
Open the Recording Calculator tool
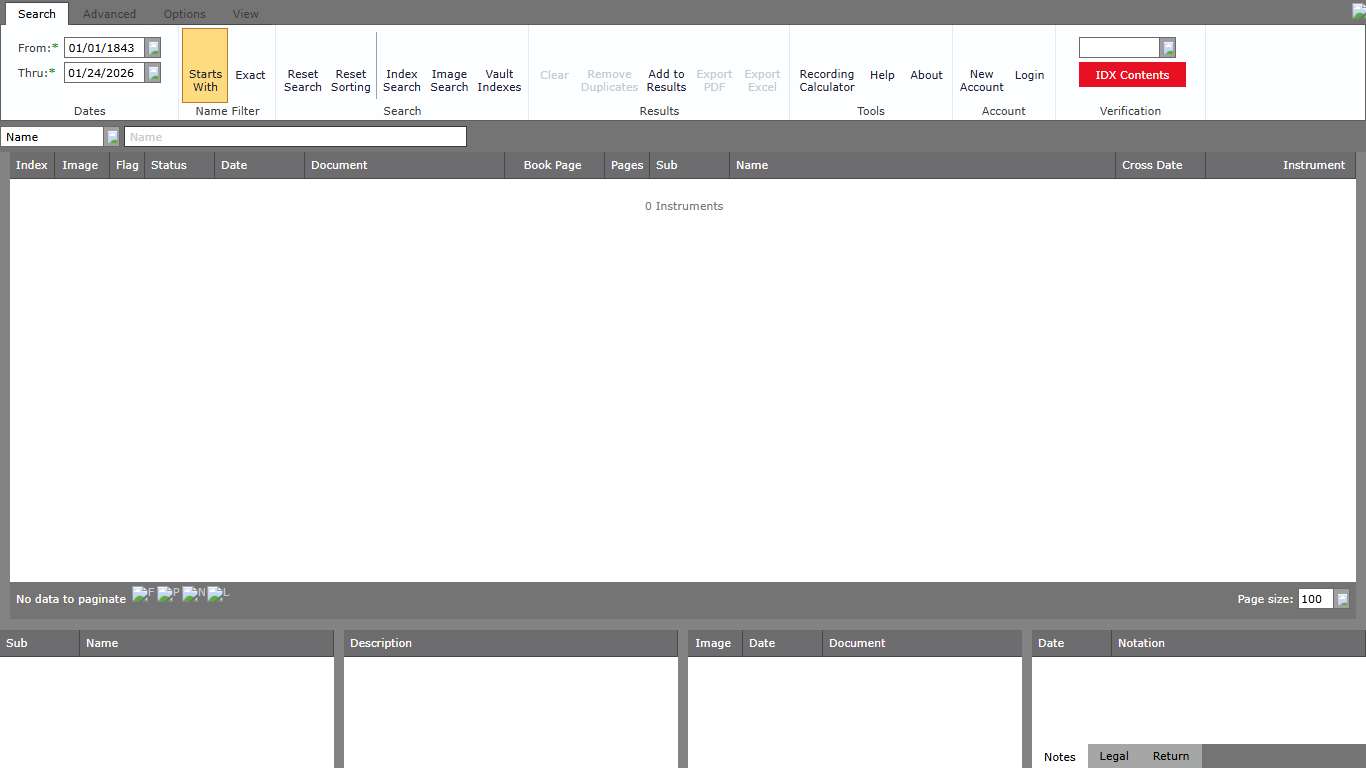(827, 80)
